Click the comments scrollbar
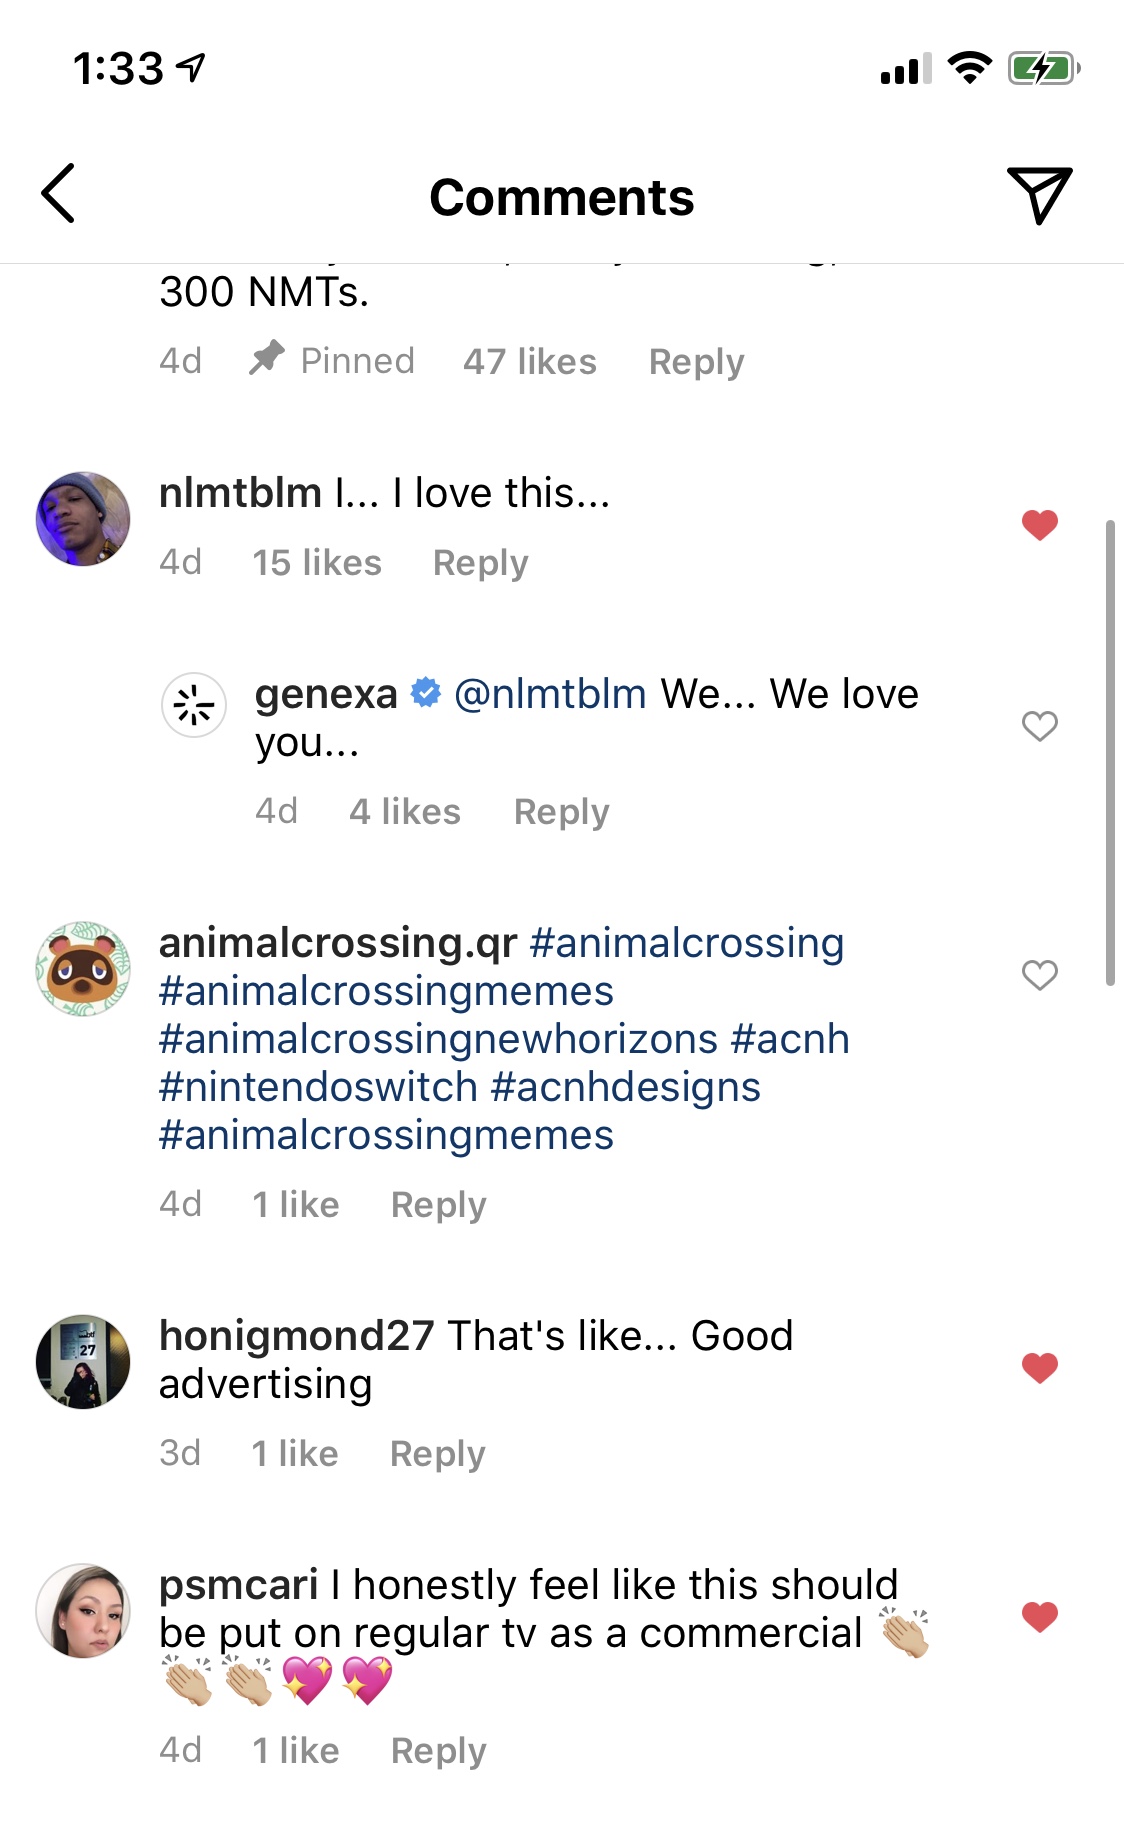Image resolution: width=1124 pixels, height=1831 pixels. coord(1110,752)
